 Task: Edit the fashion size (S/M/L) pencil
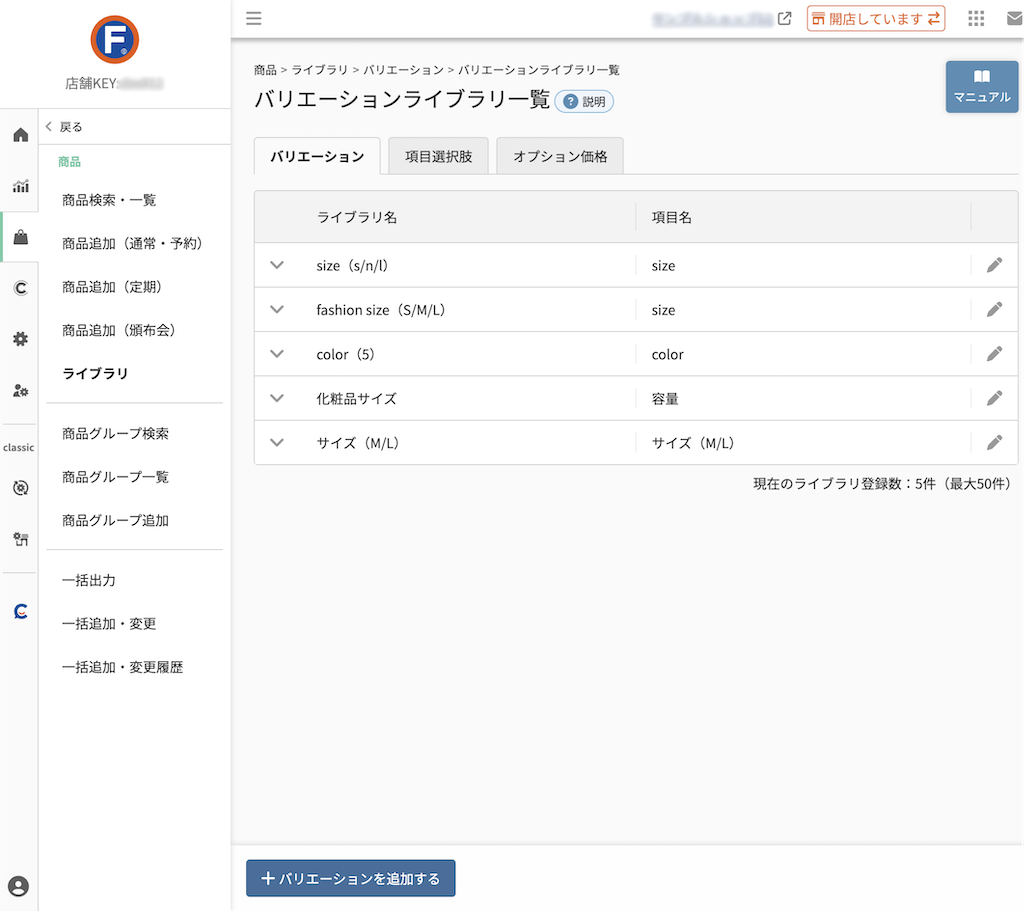pos(994,310)
